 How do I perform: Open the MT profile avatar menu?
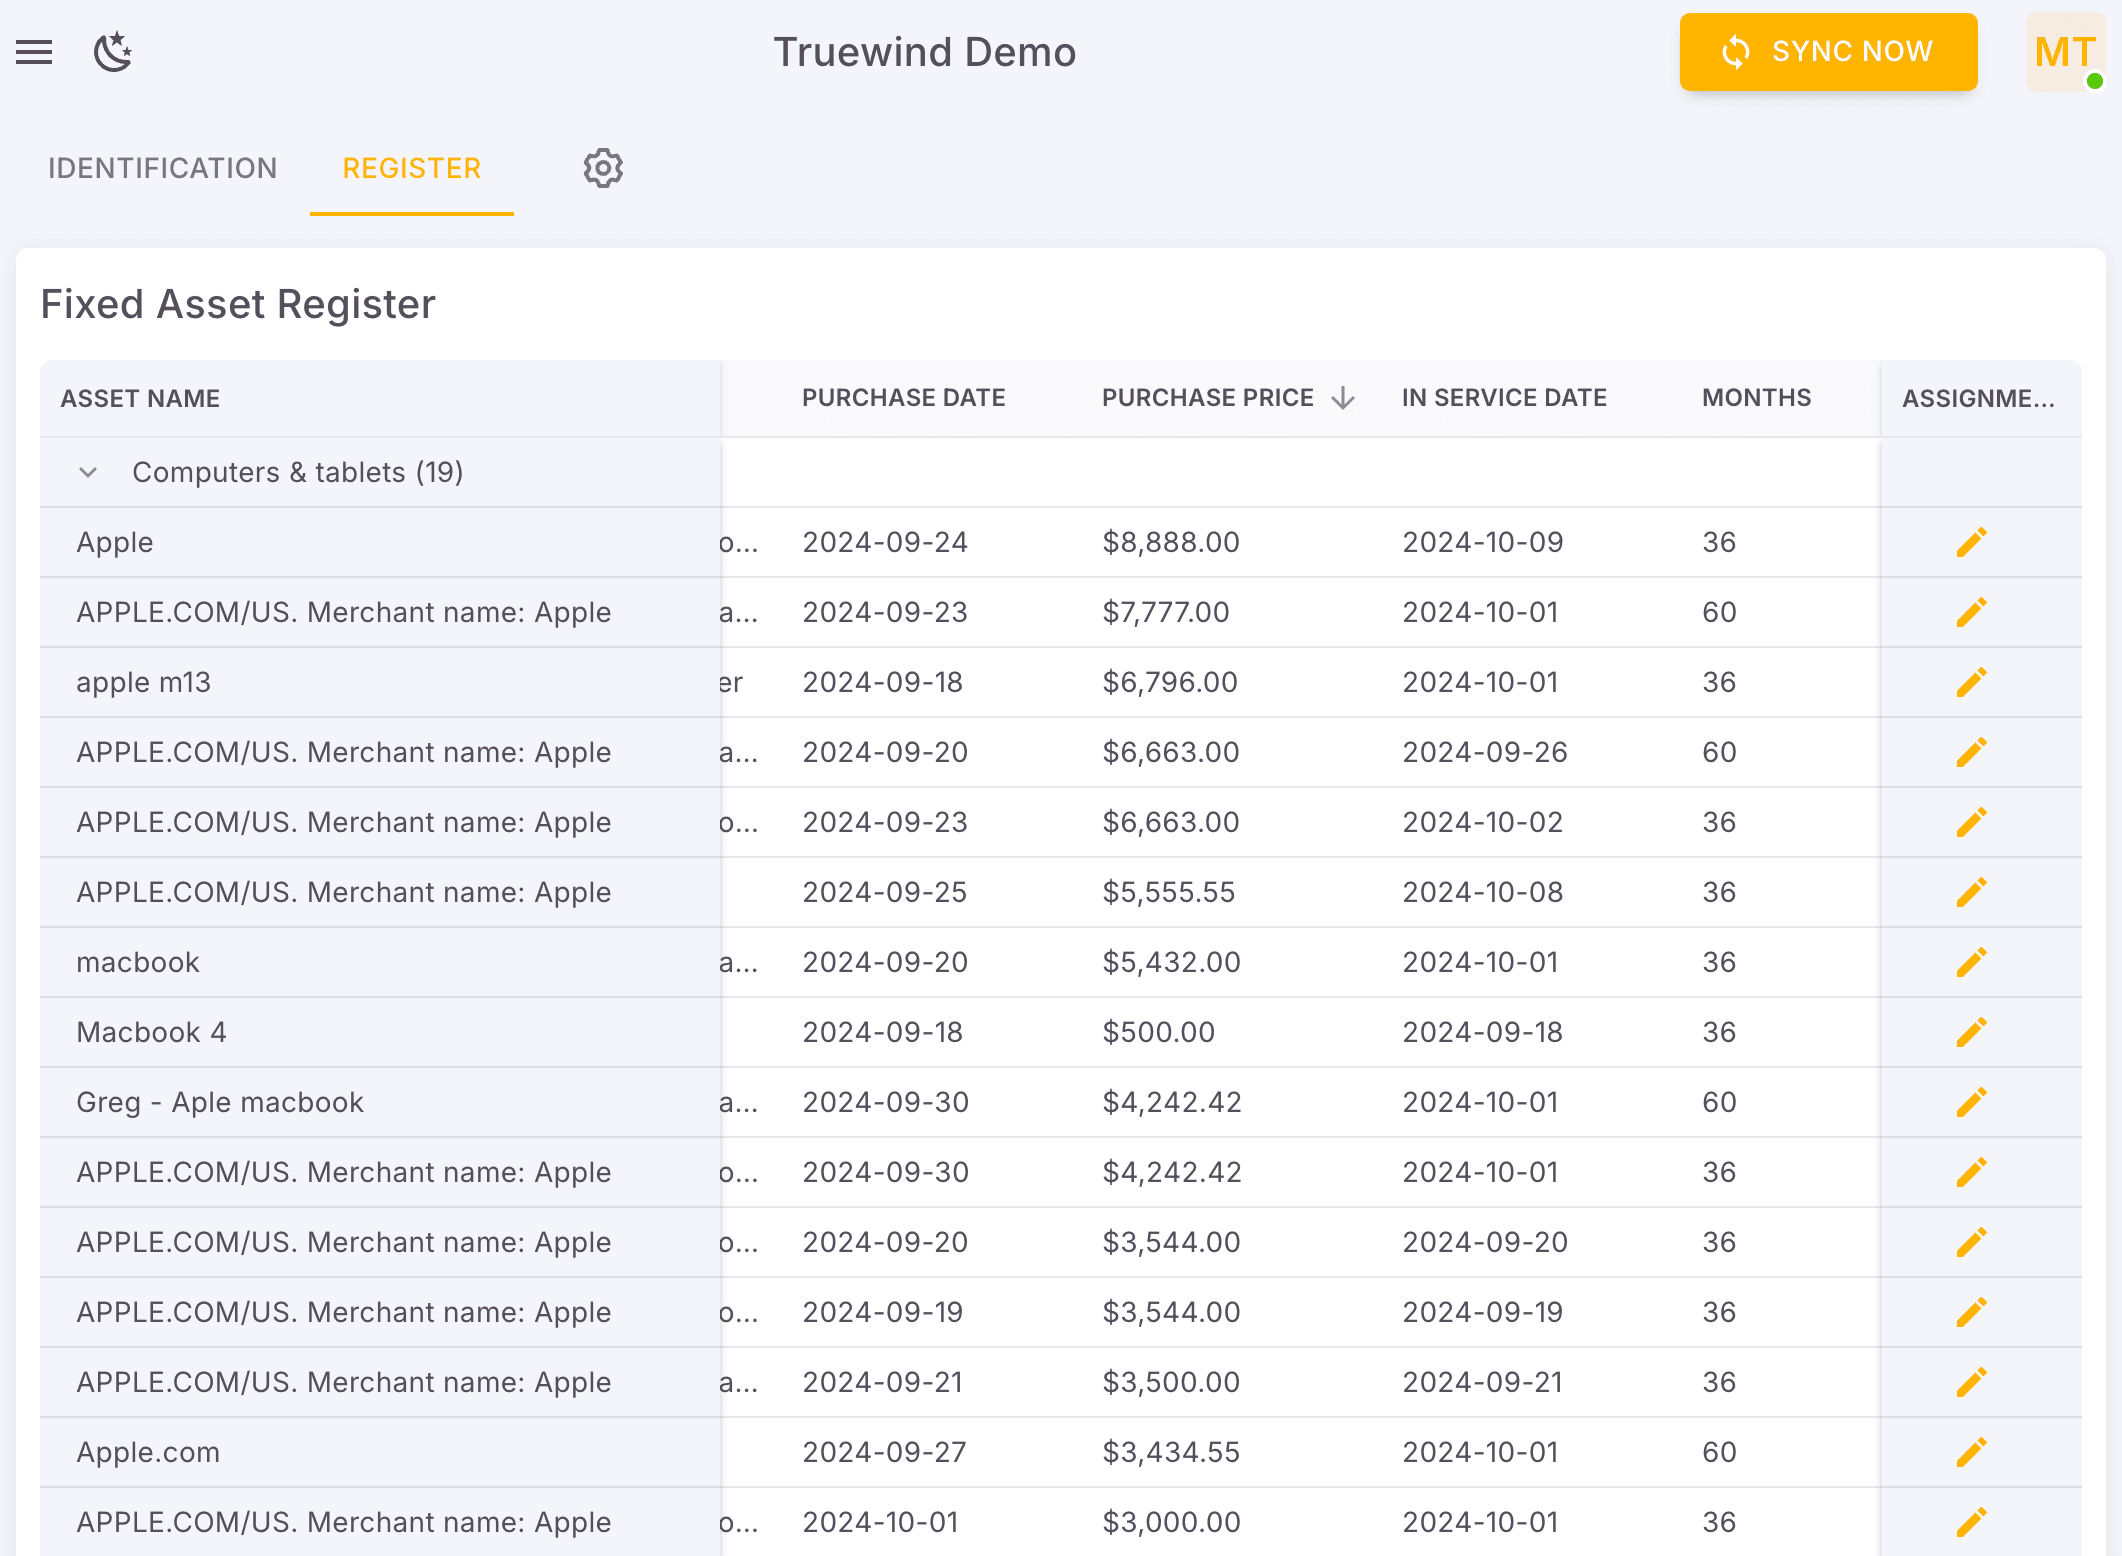[2064, 52]
